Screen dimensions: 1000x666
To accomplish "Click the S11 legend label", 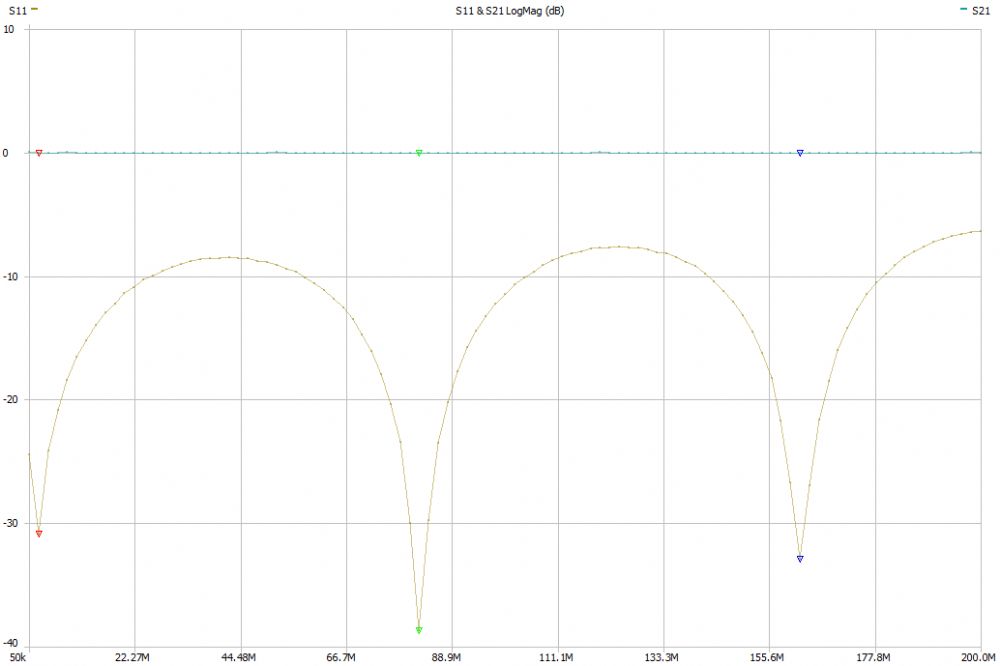I will (x=16, y=9).
